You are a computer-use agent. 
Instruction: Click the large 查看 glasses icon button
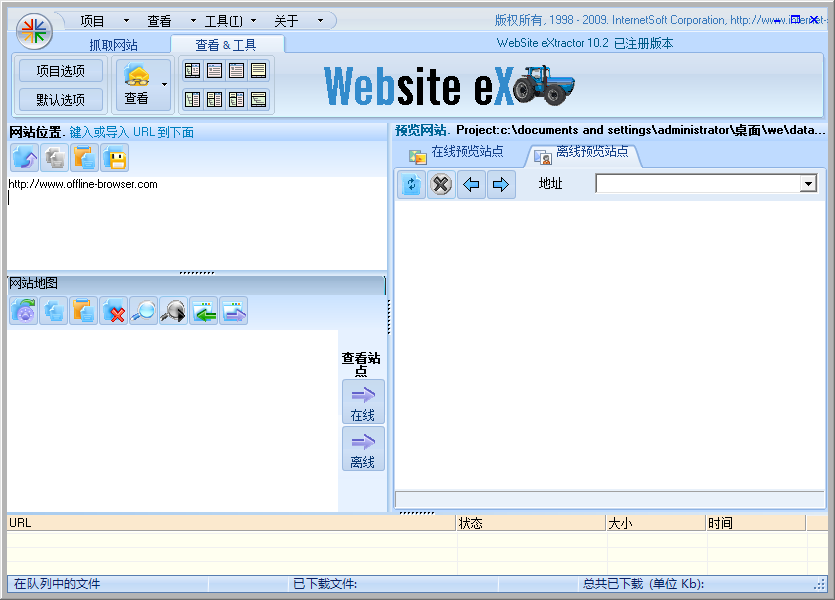click(x=137, y=84)
